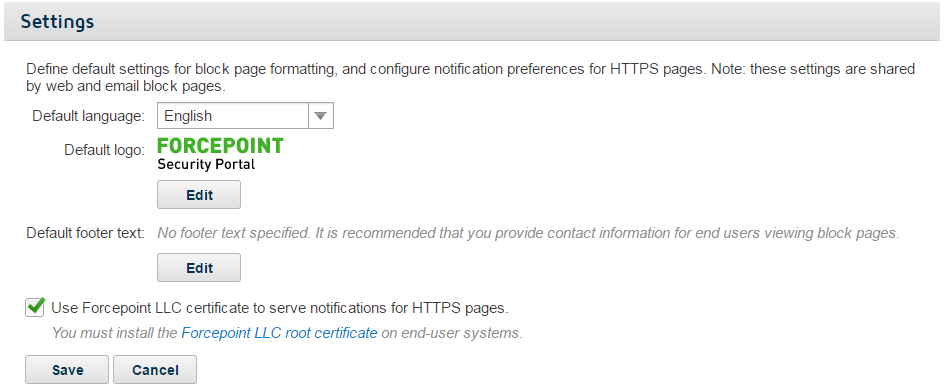This screenshot has width=944, height=390.
Task: Edit the default logo
Action: (x=199, y=195)
